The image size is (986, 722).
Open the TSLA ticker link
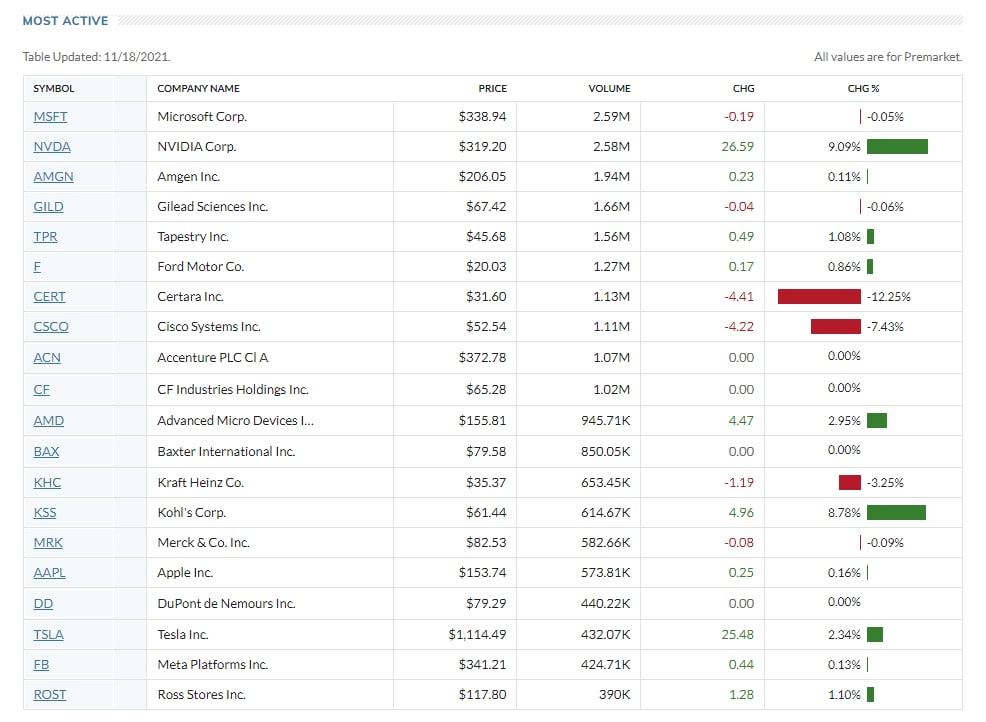[48, 635]
